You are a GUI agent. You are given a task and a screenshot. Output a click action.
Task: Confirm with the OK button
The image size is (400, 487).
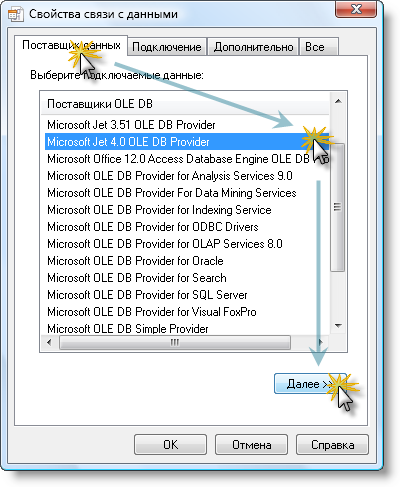(170, 444)
